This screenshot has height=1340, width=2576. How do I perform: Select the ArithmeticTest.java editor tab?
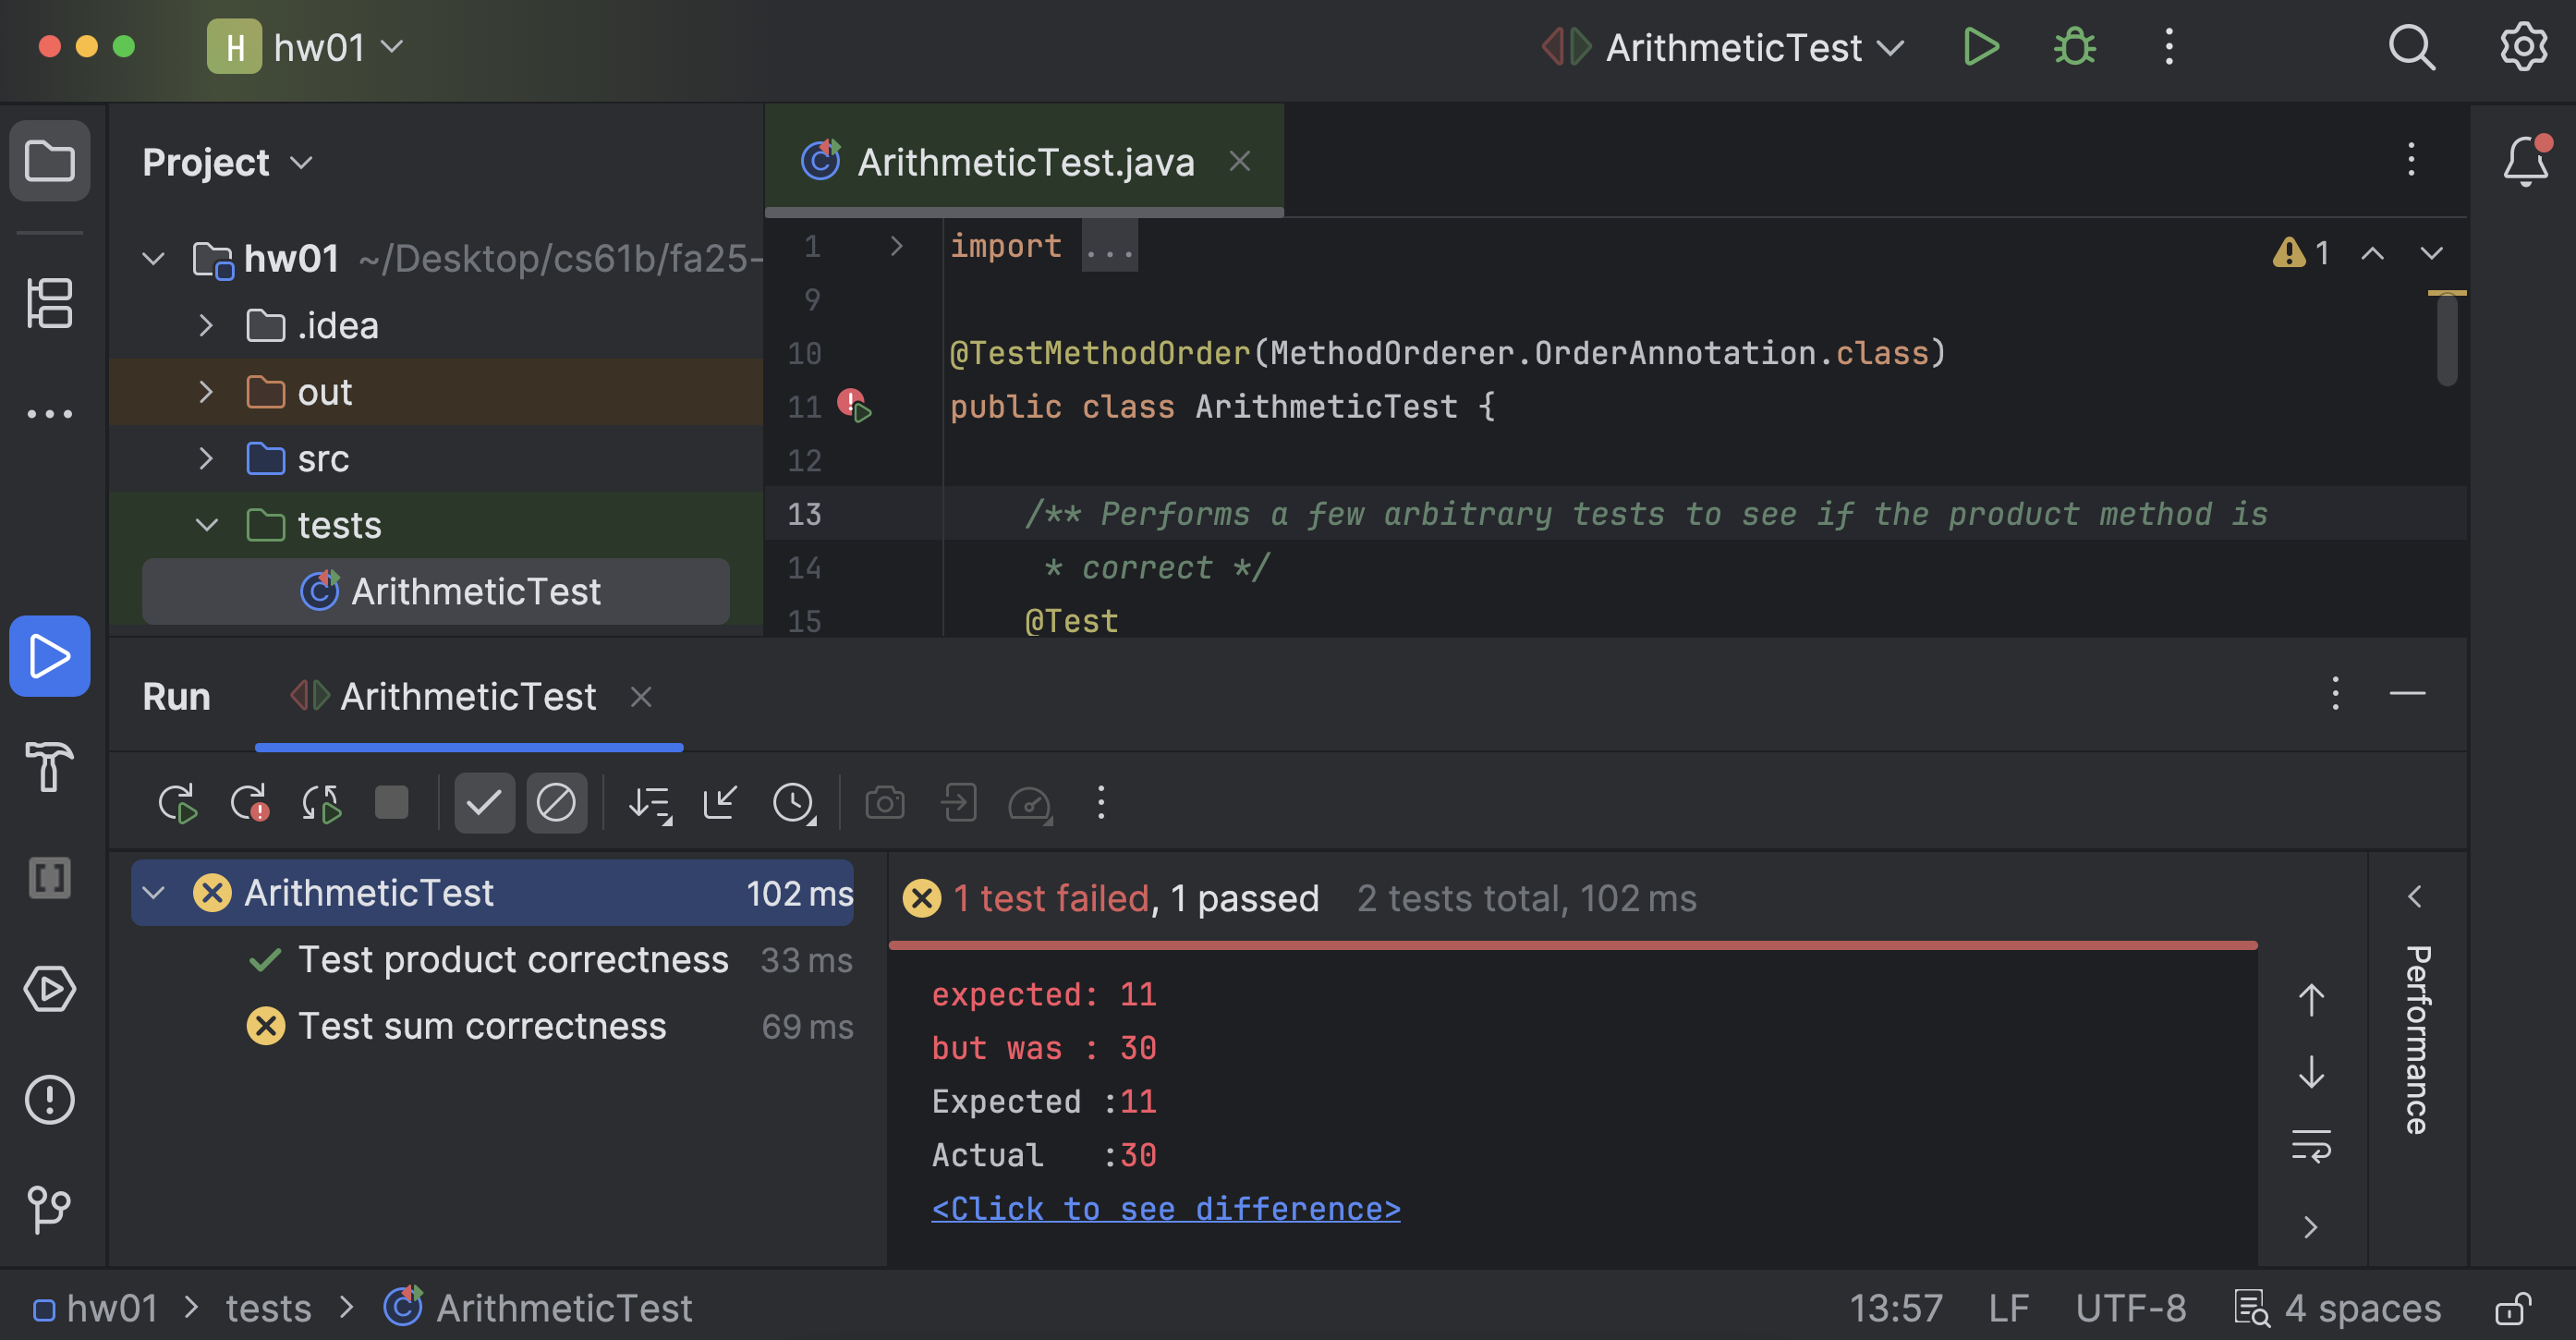click(x=1024, y=162)
